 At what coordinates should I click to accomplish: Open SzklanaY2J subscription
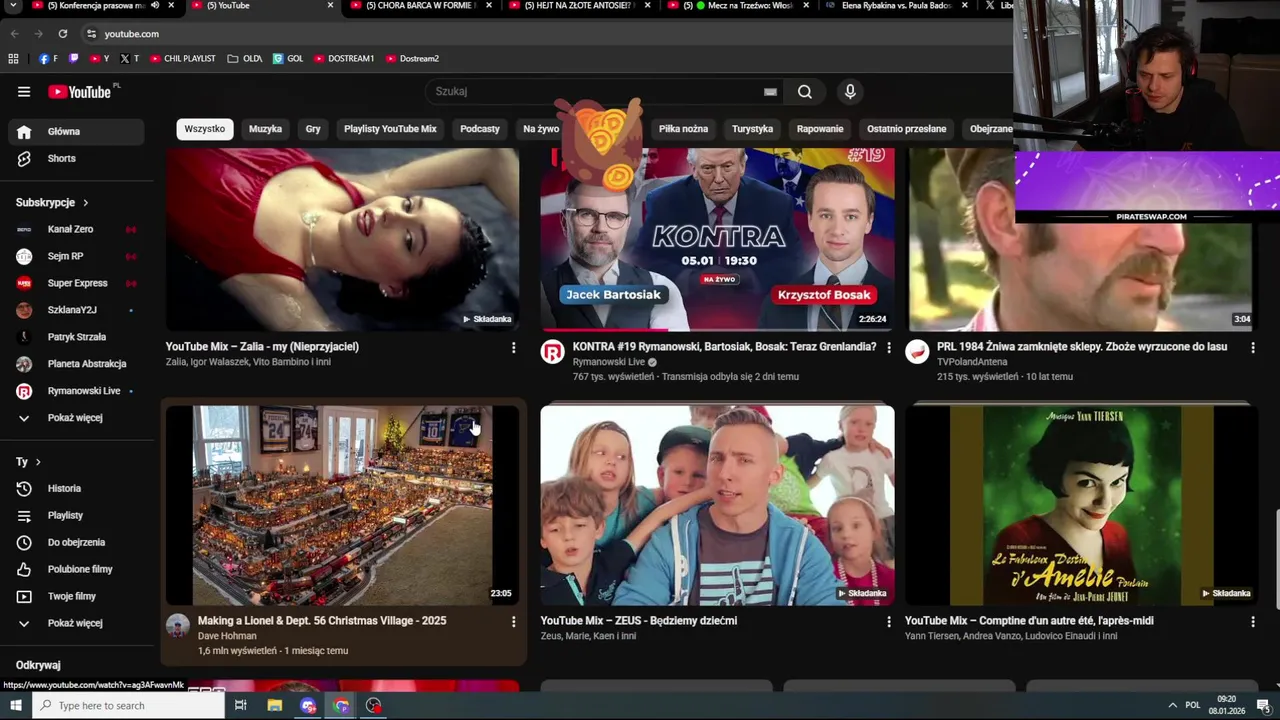point(76,310)
